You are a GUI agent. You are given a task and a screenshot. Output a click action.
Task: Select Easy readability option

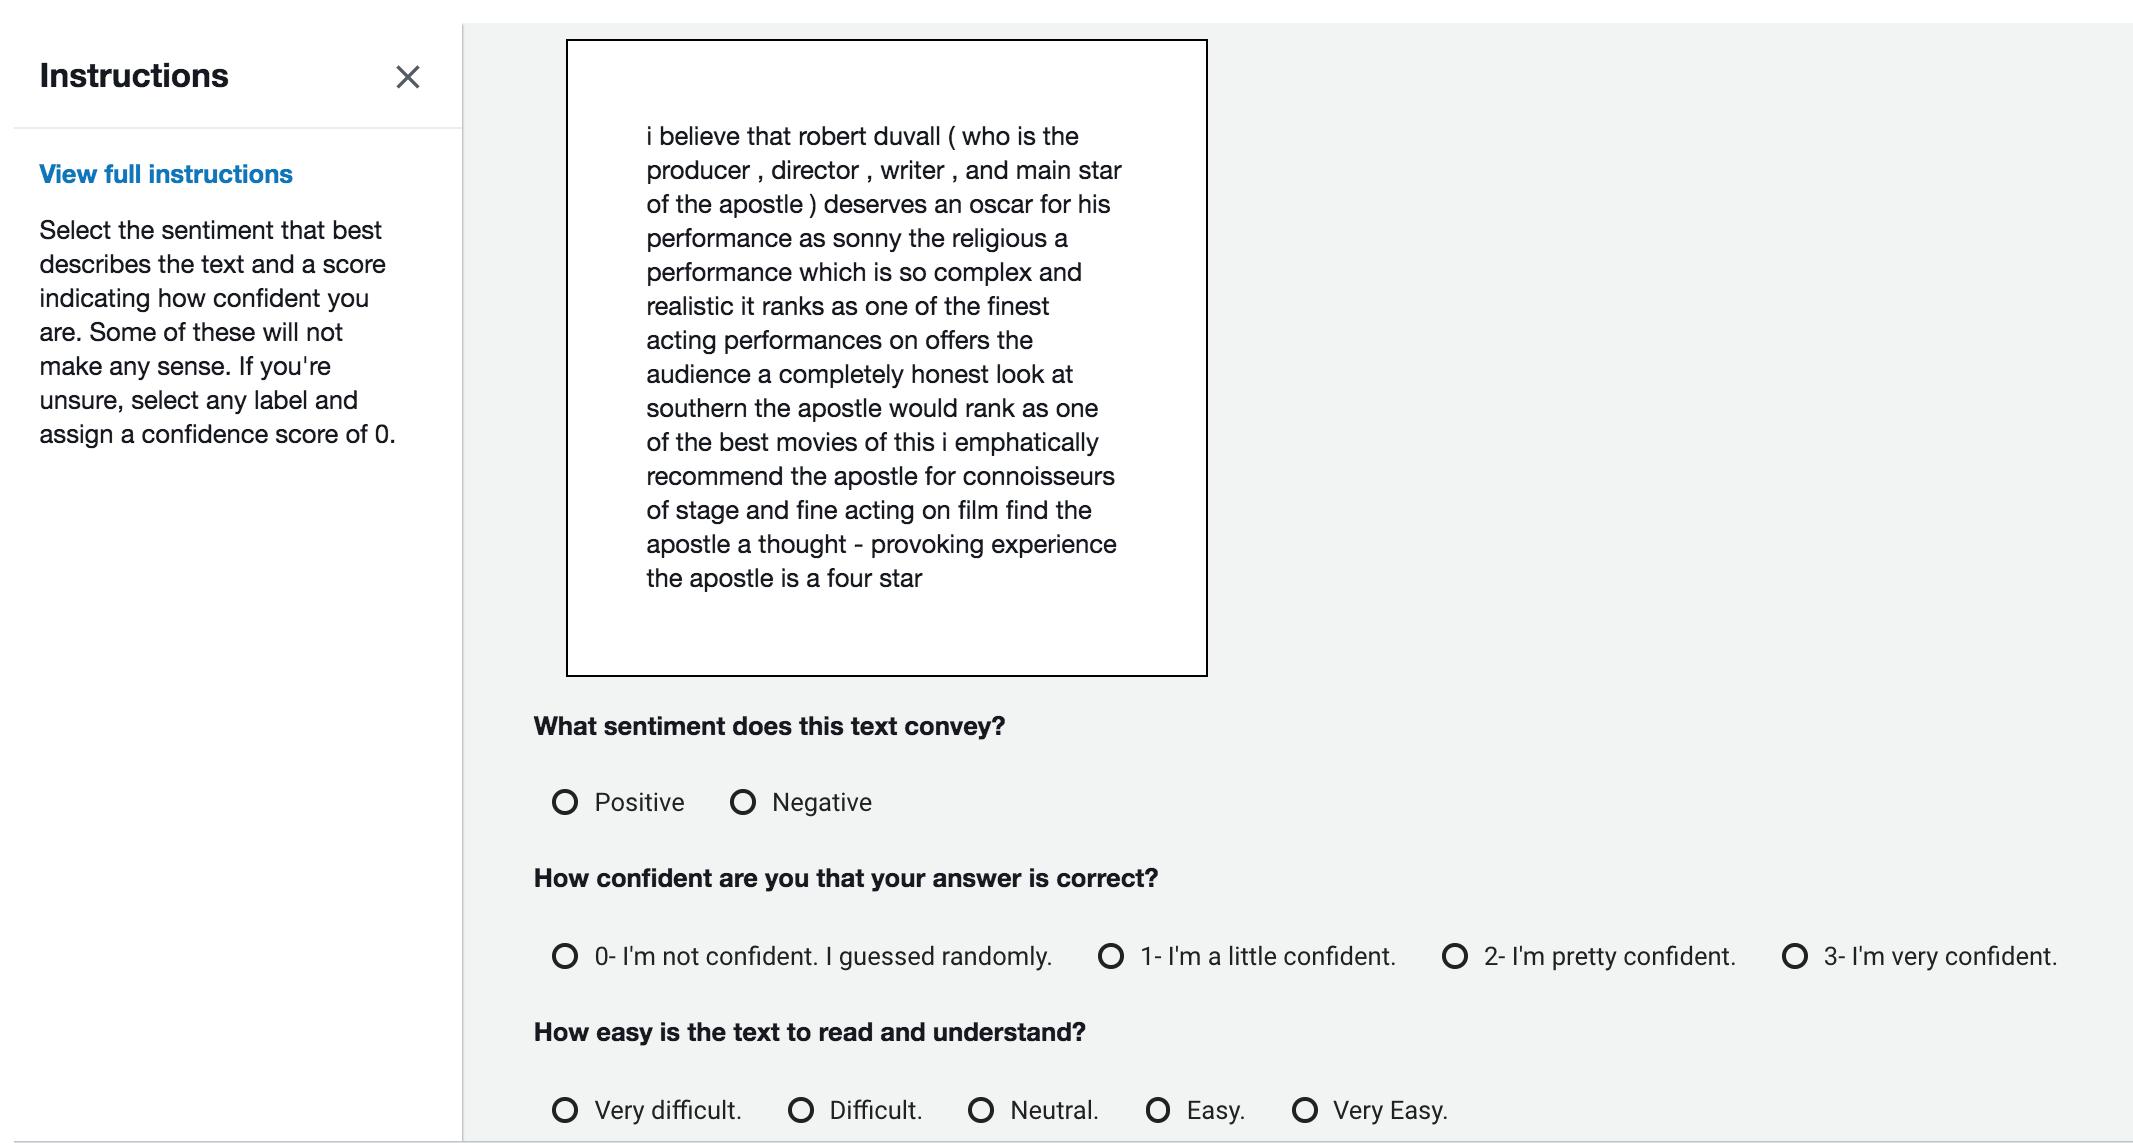point(1158,1110)
